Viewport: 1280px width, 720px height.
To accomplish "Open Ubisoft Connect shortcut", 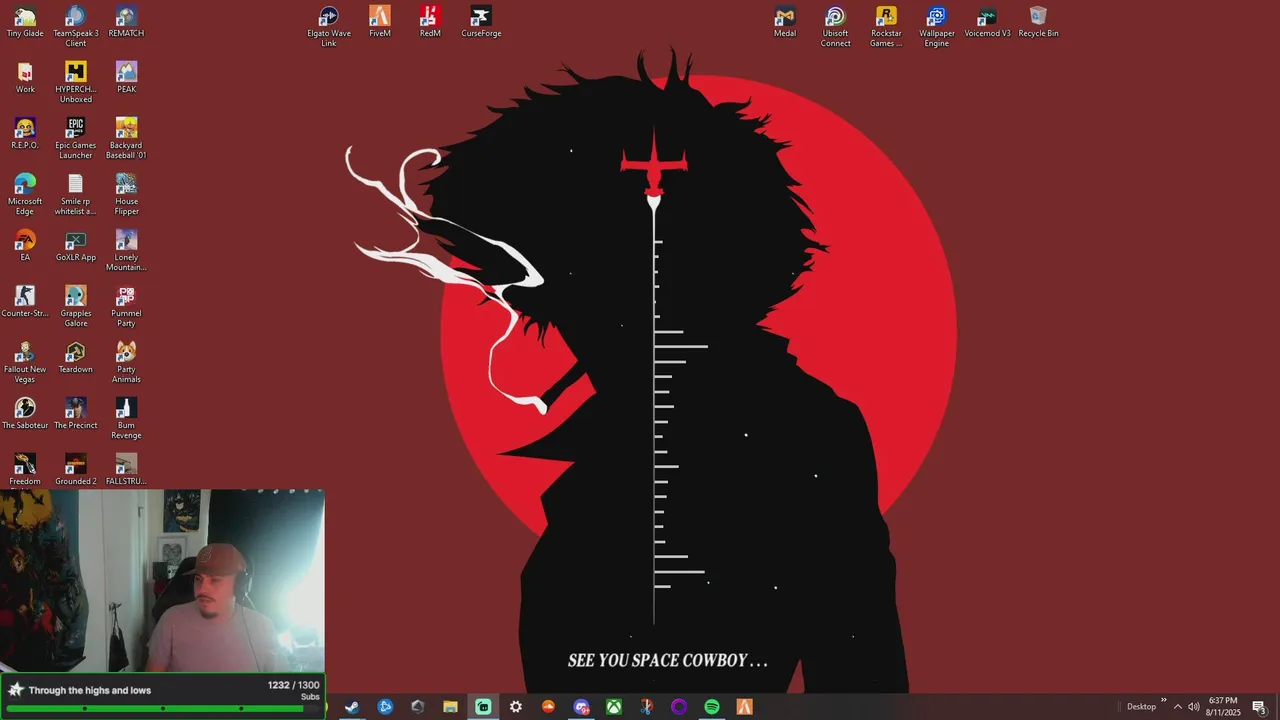I will pos(836,26).
